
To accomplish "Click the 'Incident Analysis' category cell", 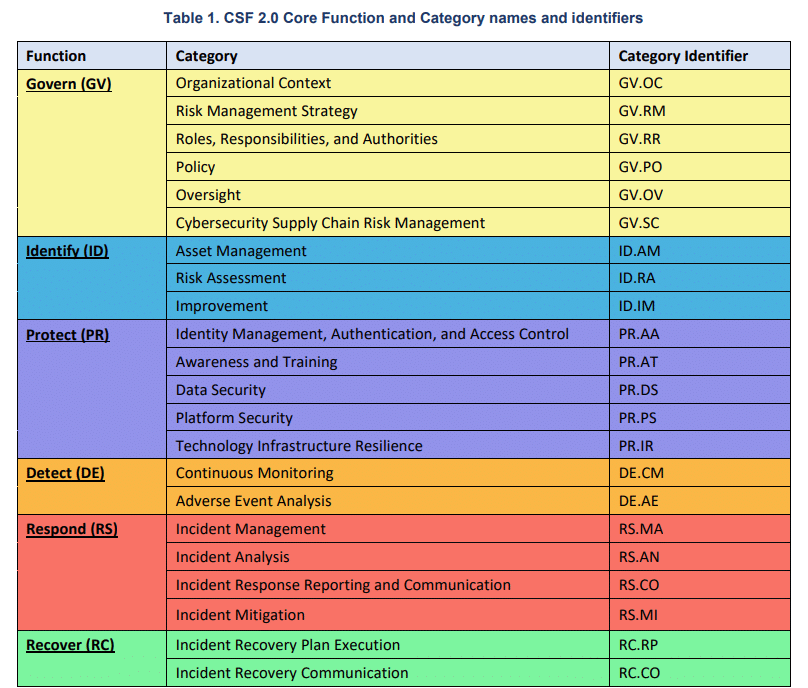I will 388,557.
